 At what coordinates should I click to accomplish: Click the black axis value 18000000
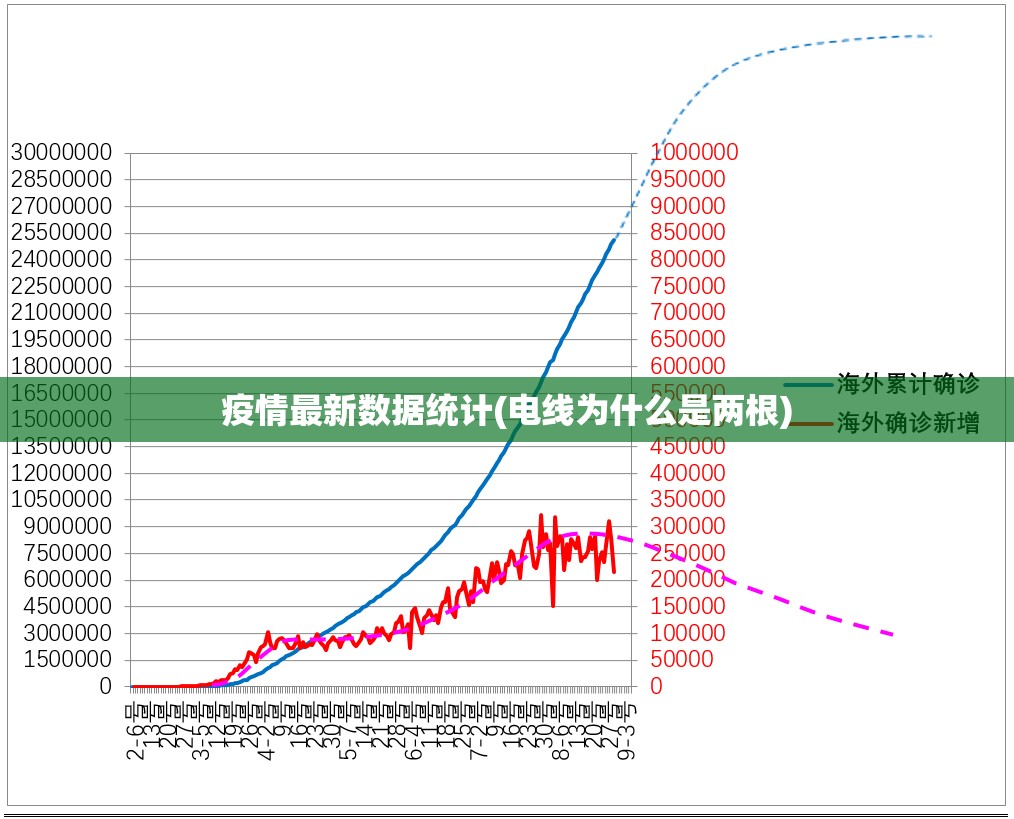(x=61, y=366)
